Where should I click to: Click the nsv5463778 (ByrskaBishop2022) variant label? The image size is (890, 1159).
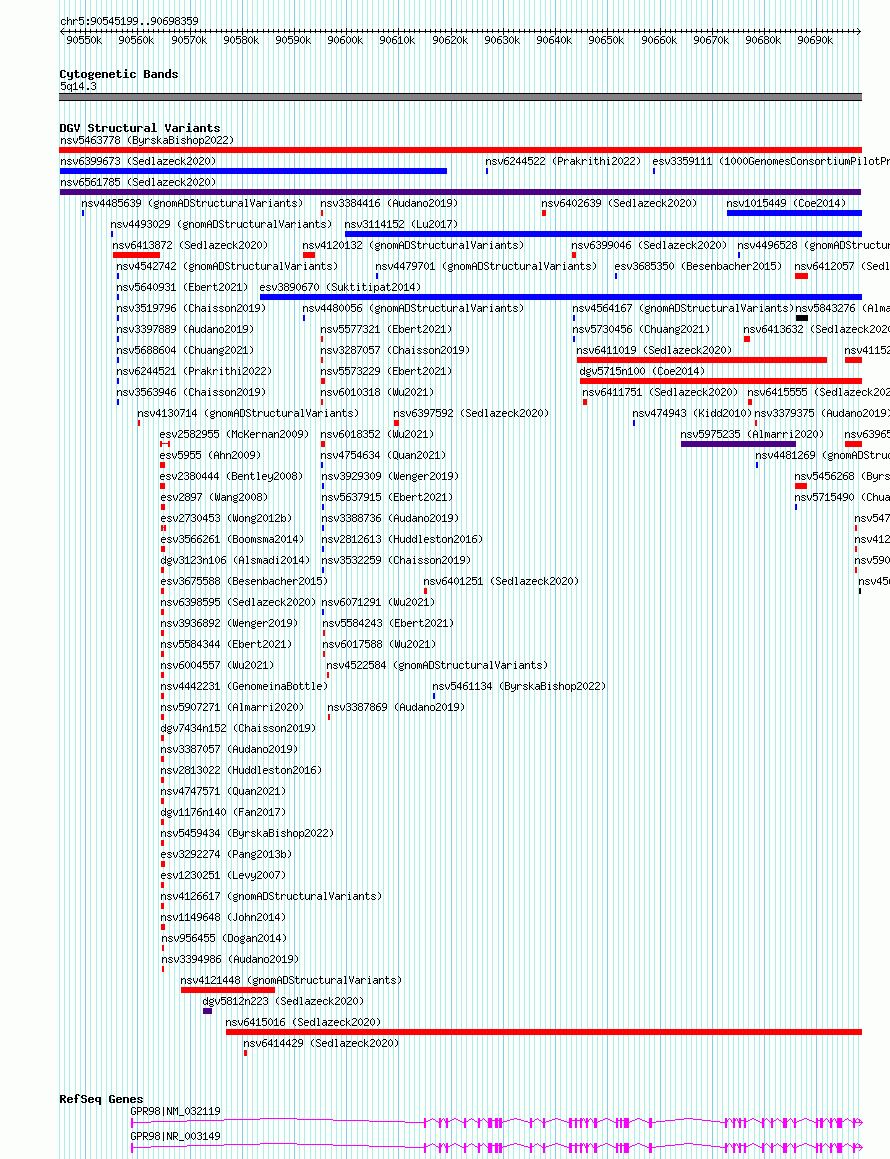tap(147, 140)
